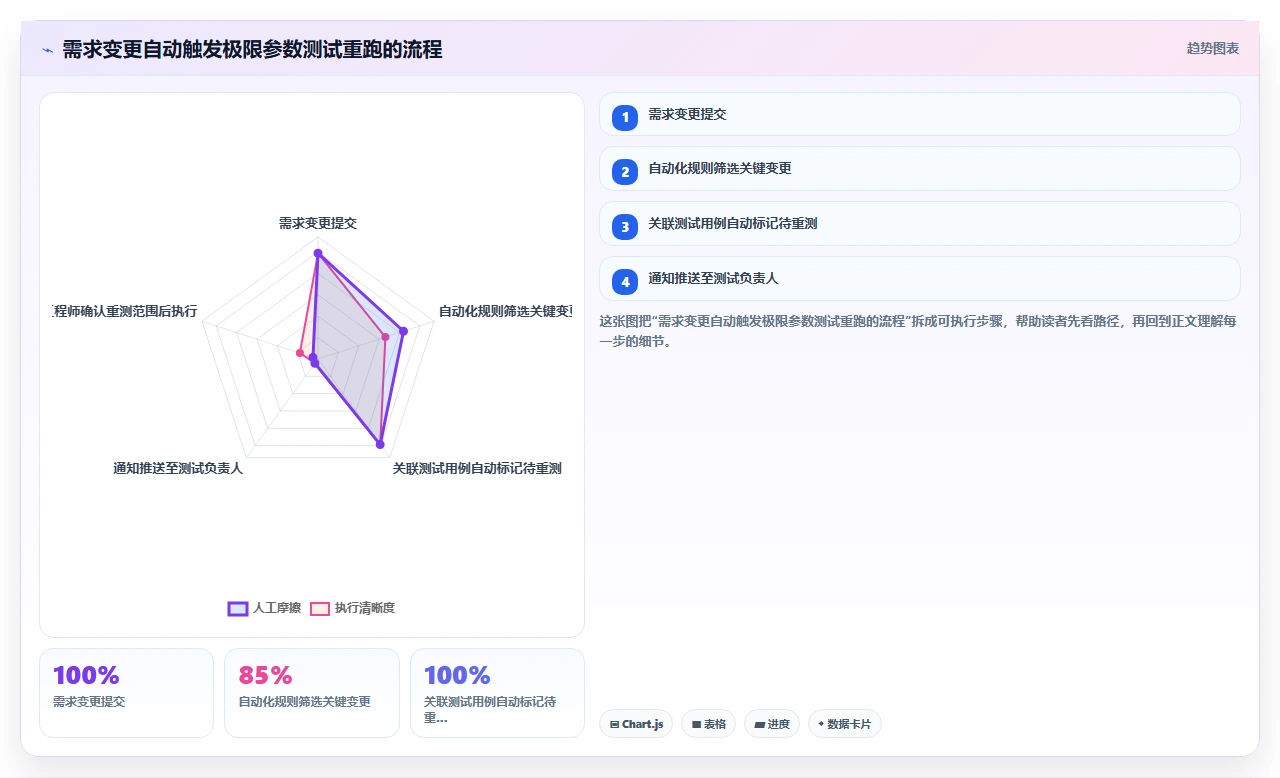Click the radar axis label "自动化规则筛选关键变更"
This screenshot has width=1280, height=778.
[505, 311]
